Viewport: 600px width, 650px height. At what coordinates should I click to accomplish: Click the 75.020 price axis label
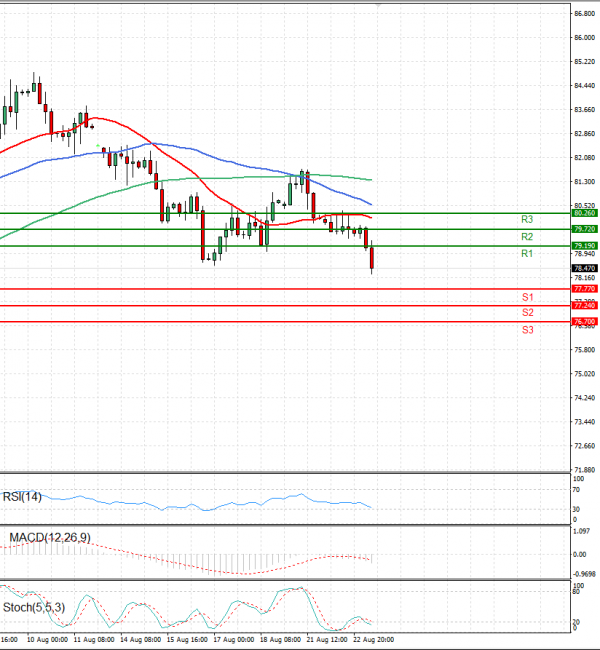pyautogui.click(x=584, y=374)
